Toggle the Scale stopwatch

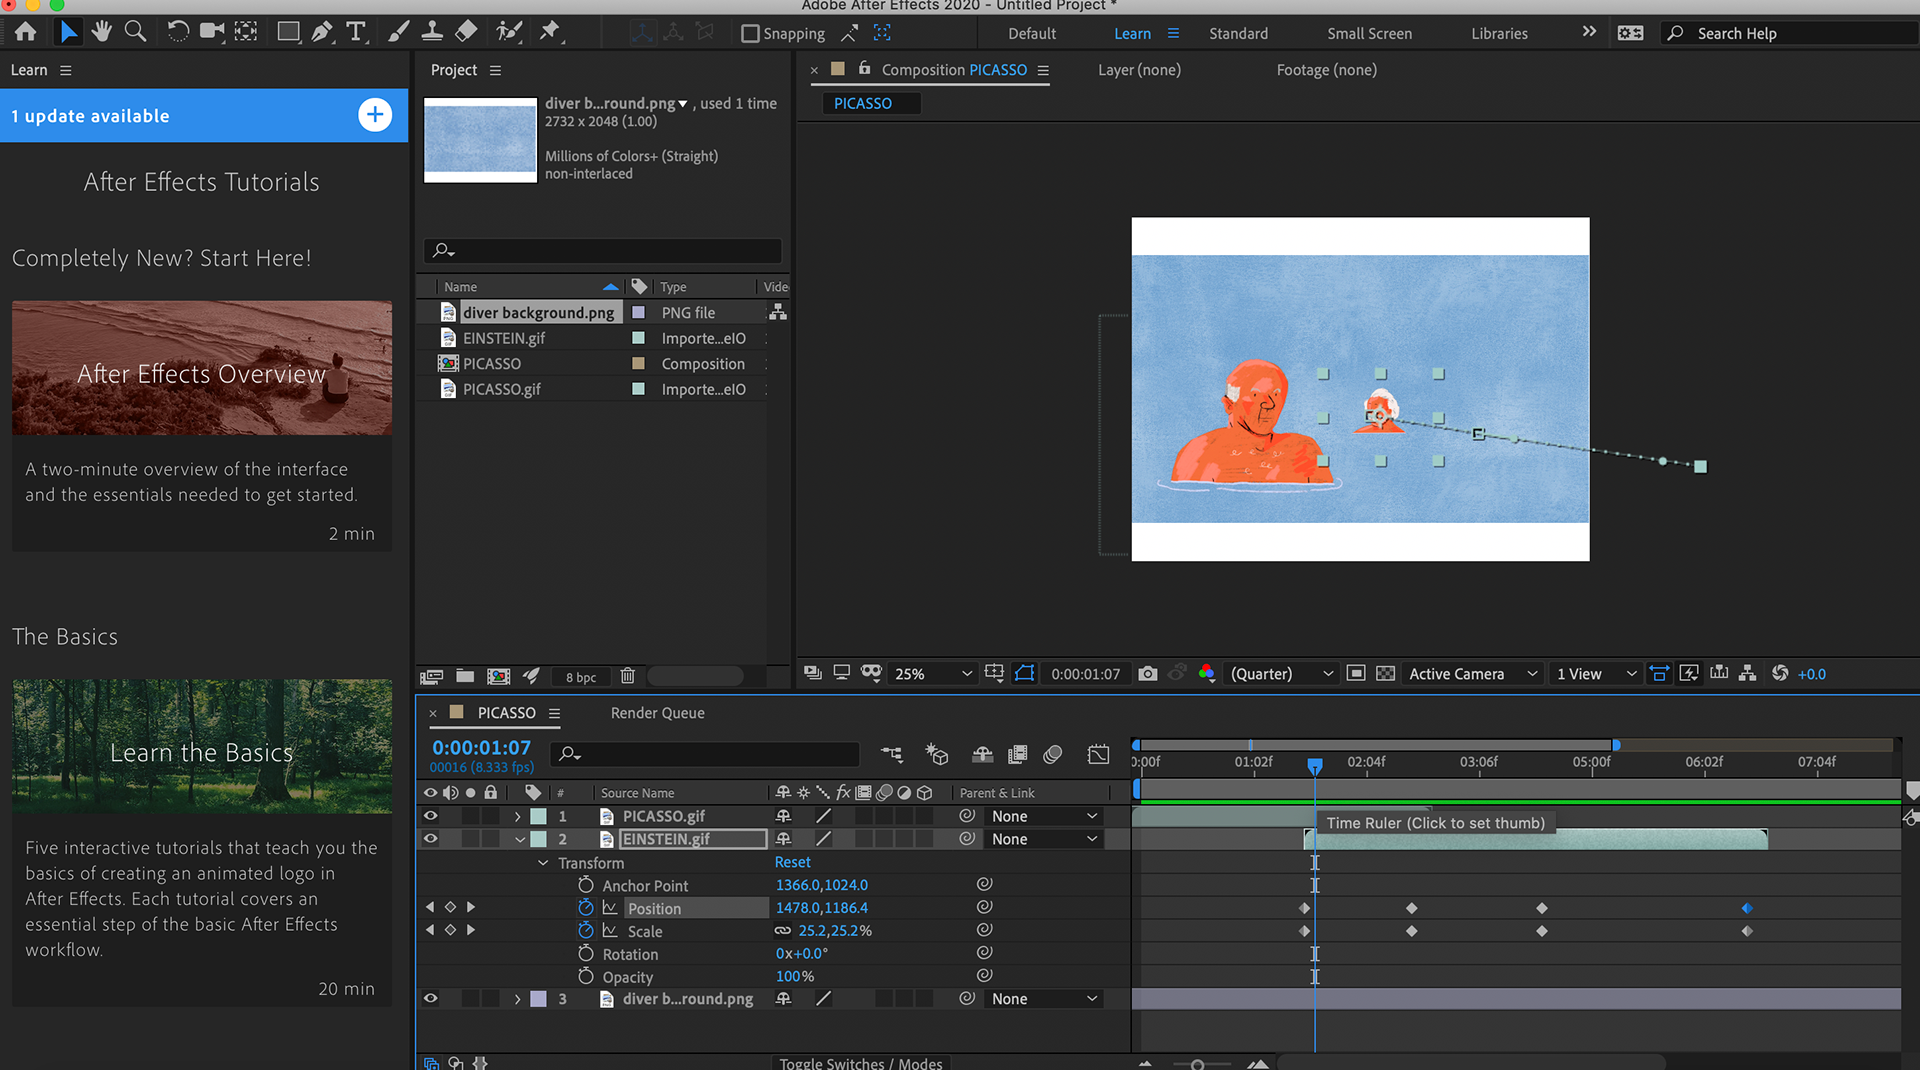(586, 930)
